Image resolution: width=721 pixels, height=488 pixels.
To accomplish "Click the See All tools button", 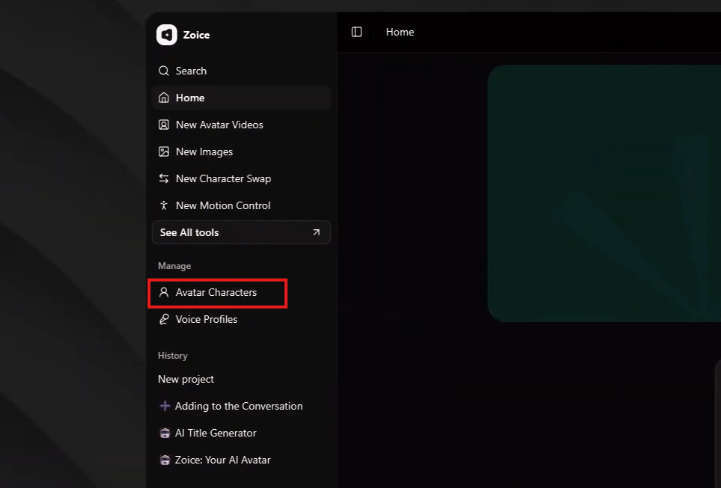I will click(241, 232).
